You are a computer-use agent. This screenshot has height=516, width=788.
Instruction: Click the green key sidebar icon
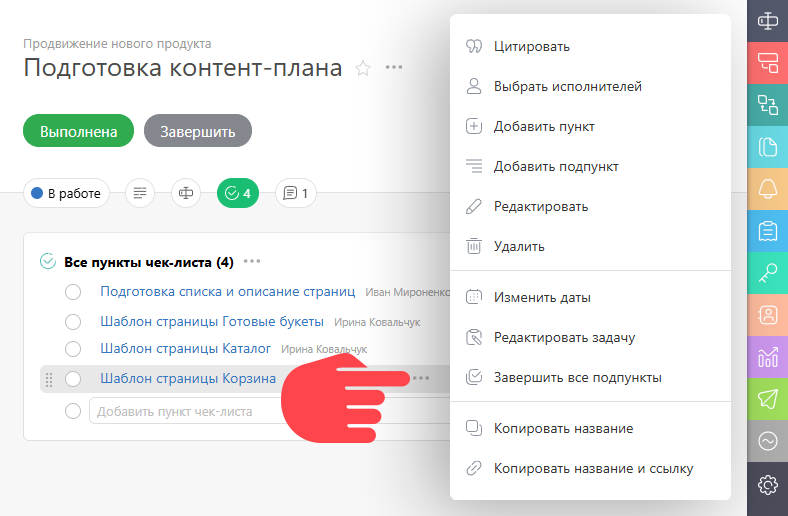[767, 273]
